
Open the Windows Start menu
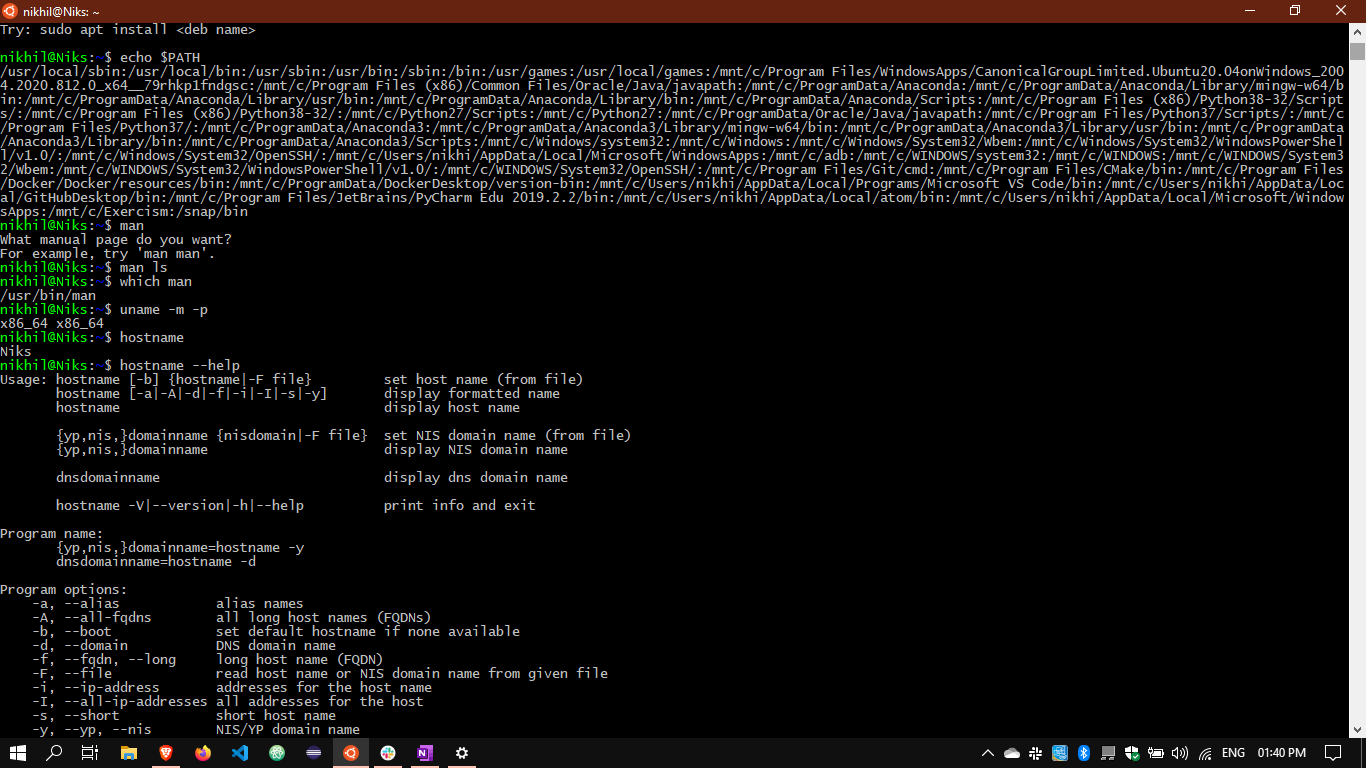(x=18, y=753)
